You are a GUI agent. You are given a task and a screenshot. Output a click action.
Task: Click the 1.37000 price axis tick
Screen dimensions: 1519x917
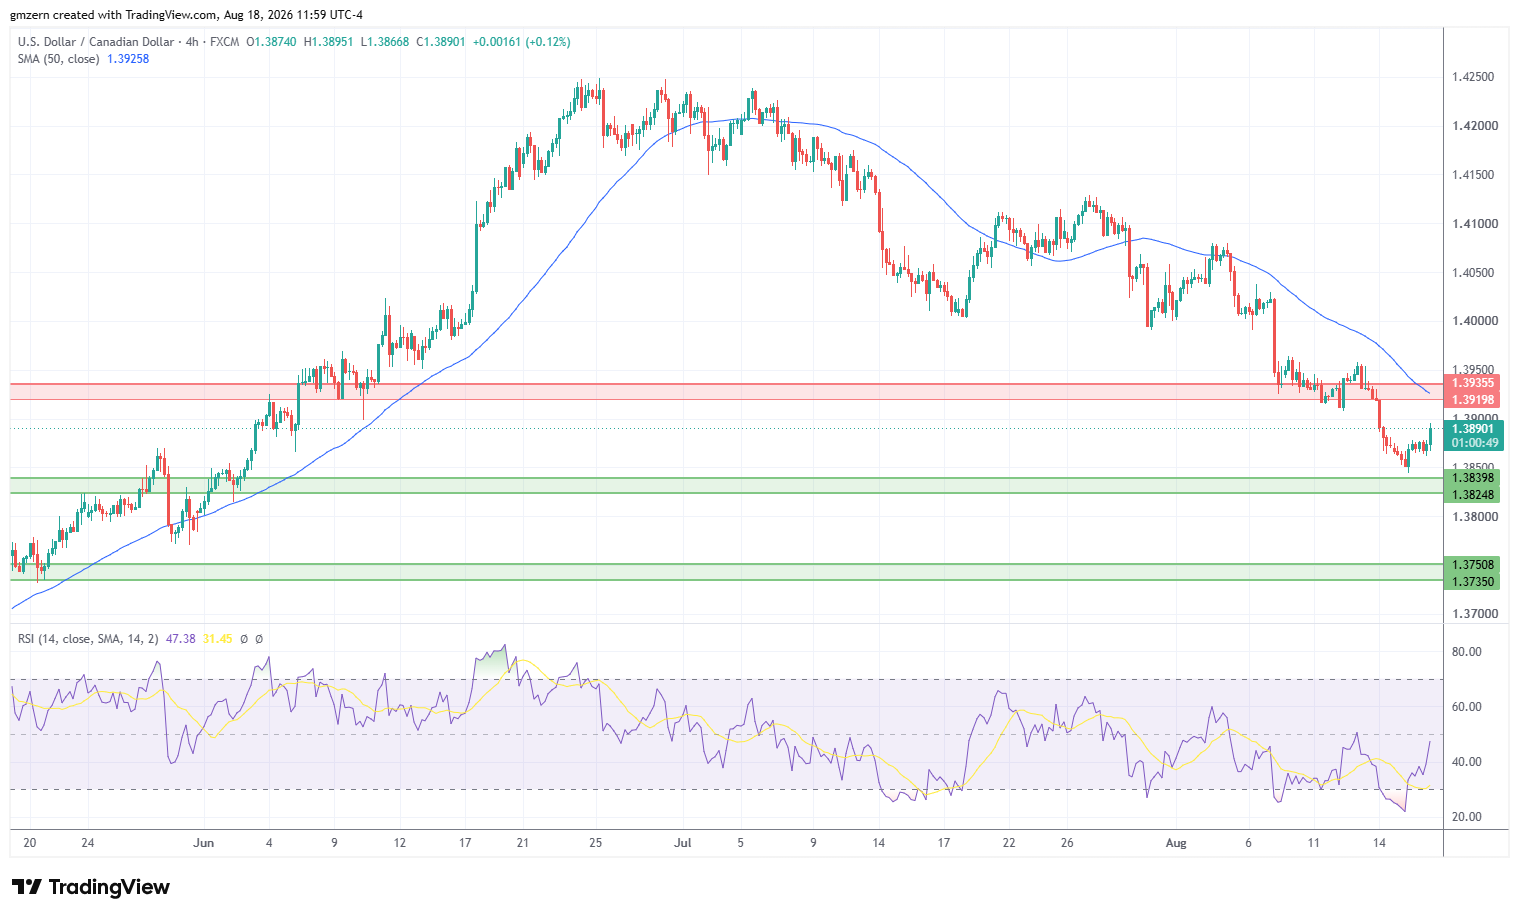[x=1473, y=614]
